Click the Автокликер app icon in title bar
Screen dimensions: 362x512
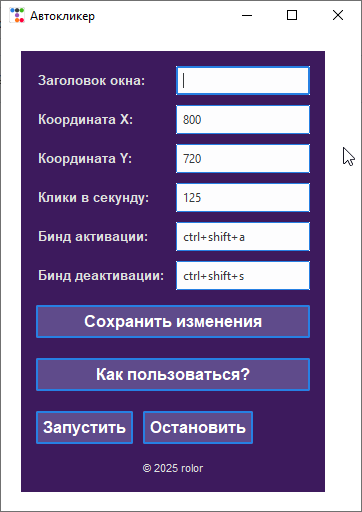pyautogui.click(x=17, y=15)
